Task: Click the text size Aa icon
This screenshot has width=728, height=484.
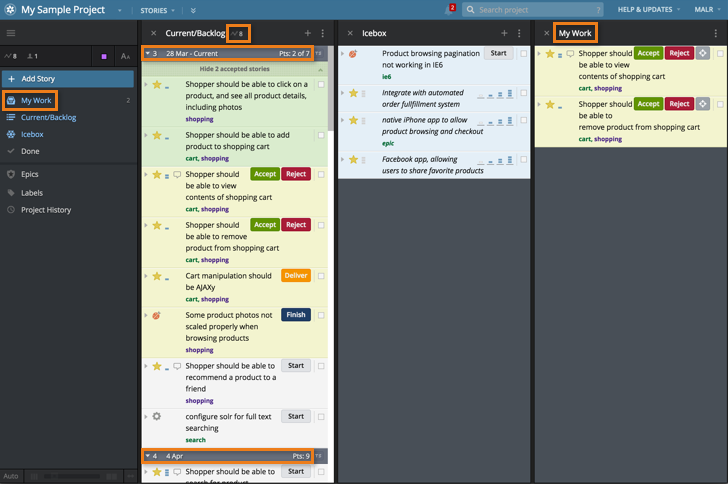Action: [125, 56]
